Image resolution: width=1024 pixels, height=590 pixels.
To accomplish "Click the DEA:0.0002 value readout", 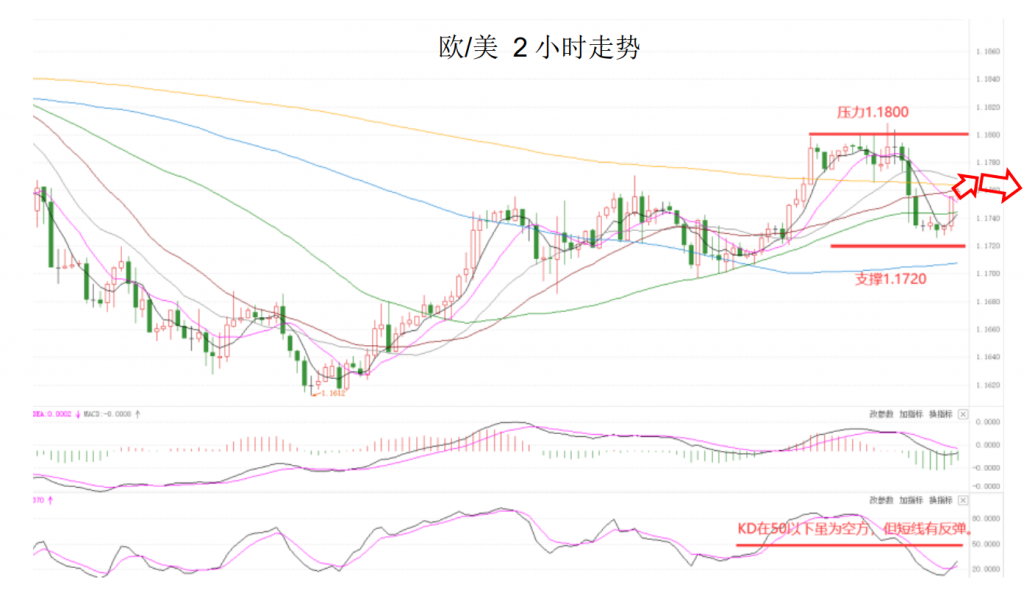I will (x=52, y=414).
